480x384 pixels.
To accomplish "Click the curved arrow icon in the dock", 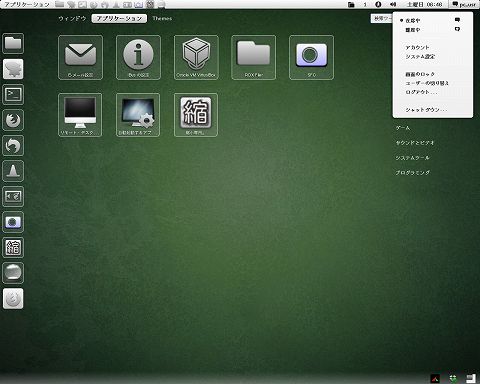I will coord(13,145).
